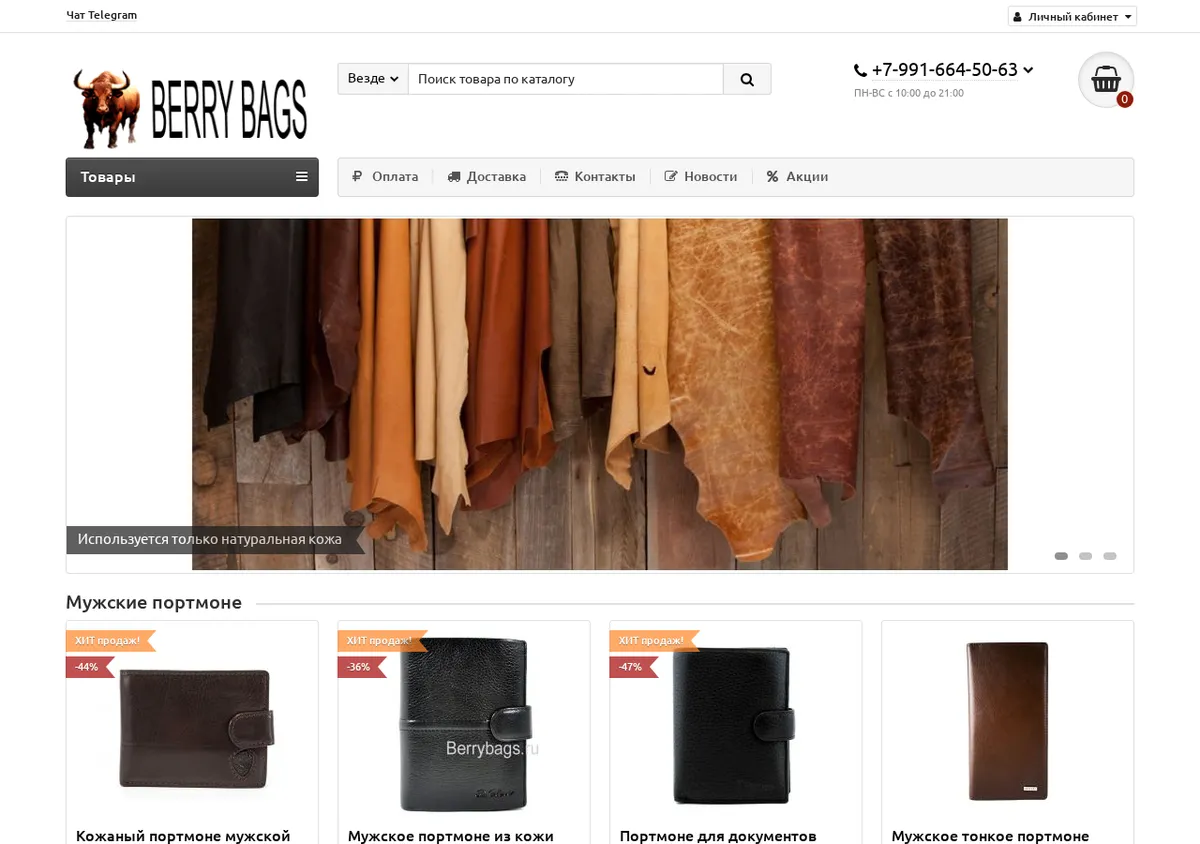Open the Личный кабинет dropdown

[x=1072, y=17]
